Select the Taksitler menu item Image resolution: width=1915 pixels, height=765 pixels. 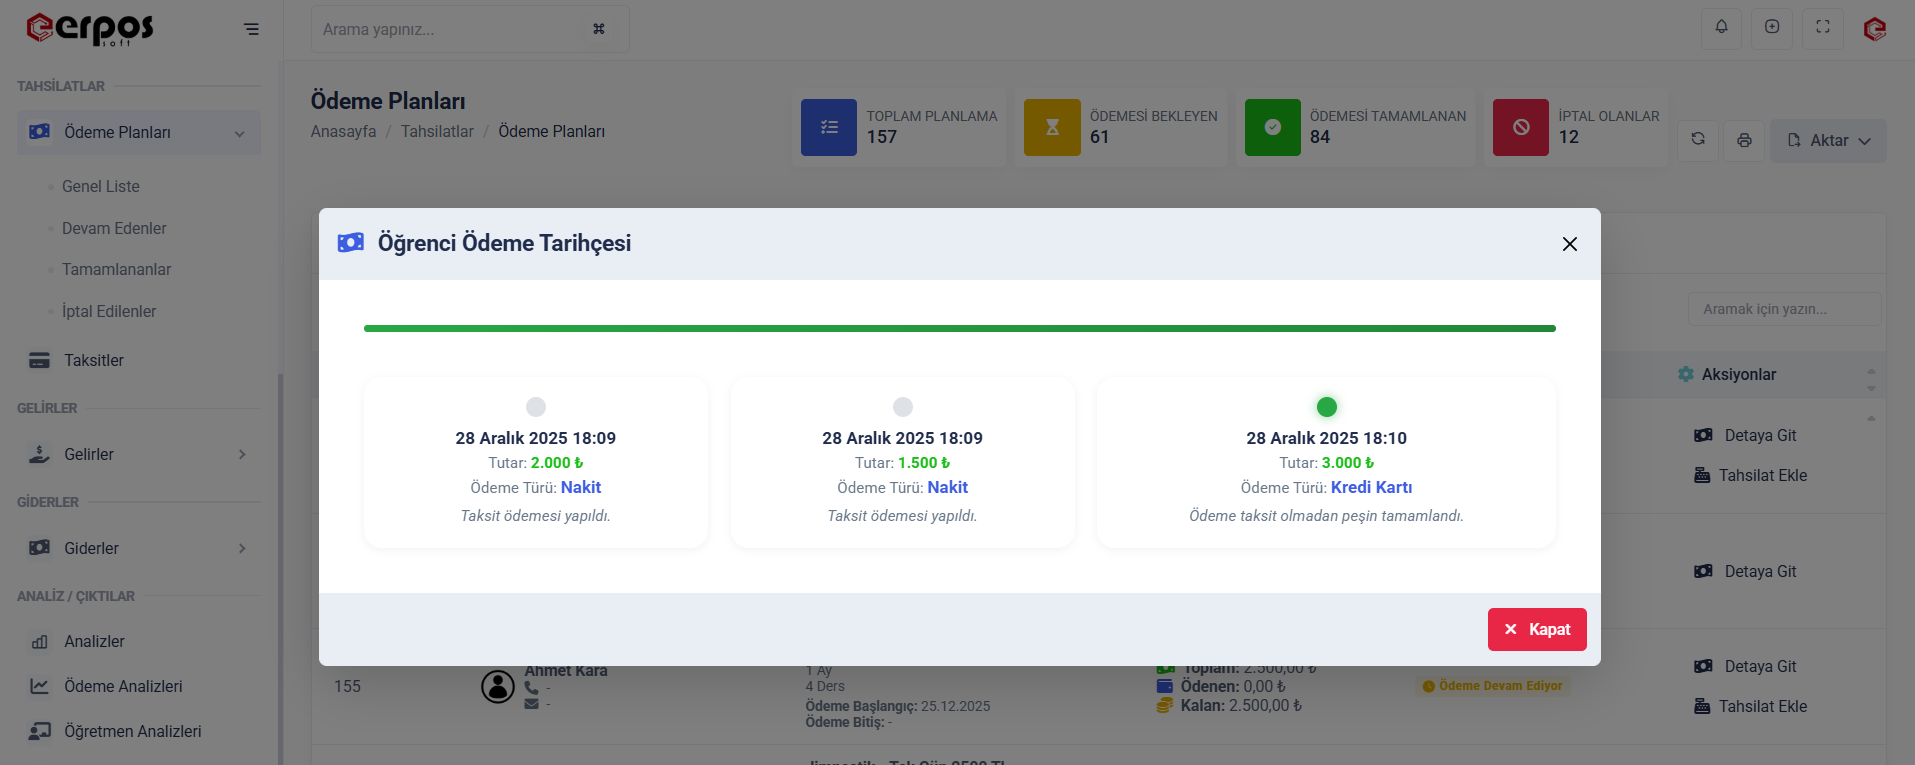point(94,360)
